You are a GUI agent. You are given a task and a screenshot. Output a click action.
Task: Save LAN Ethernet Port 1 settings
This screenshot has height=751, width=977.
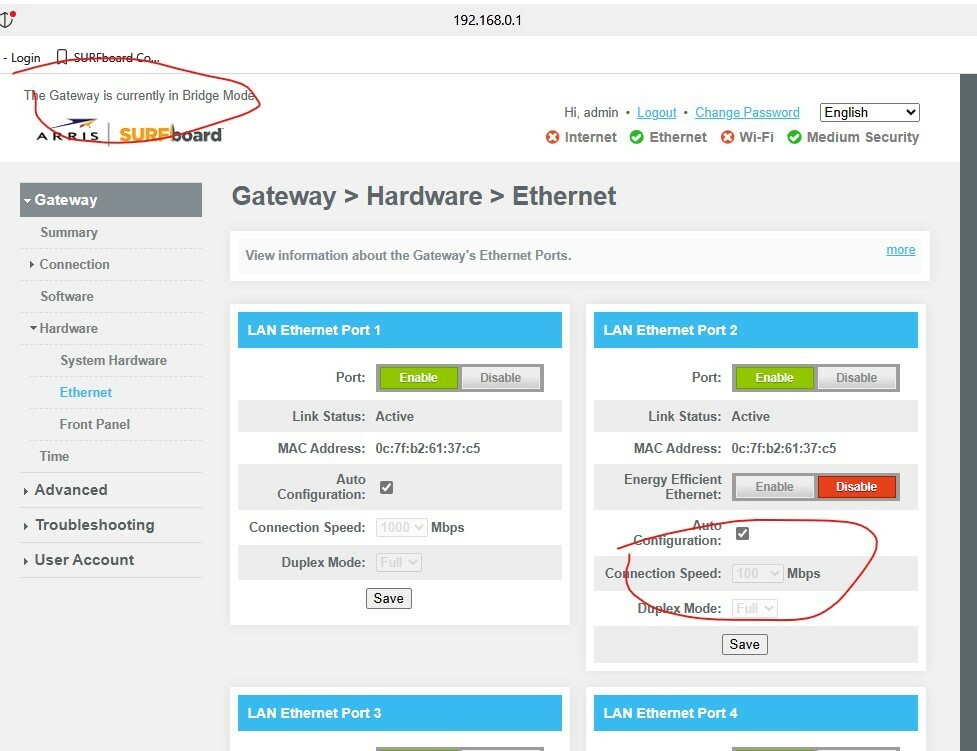[389, 598]
